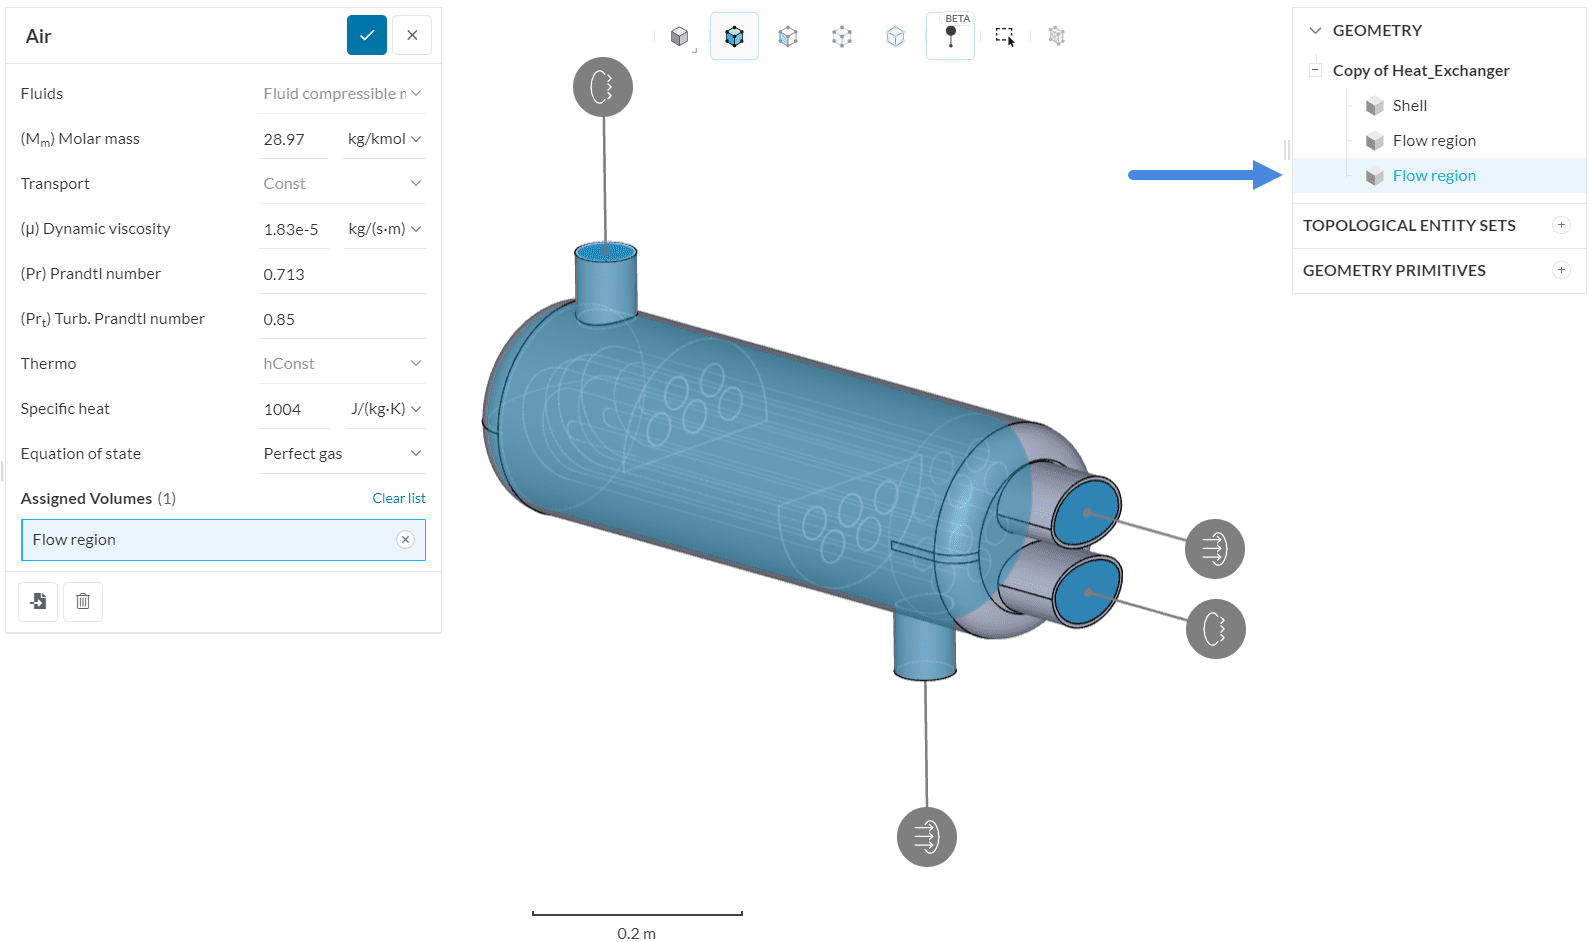The image size is (1592, 942).
Task: Open the Molar mass unit dropdown
Action: [384, 139]
